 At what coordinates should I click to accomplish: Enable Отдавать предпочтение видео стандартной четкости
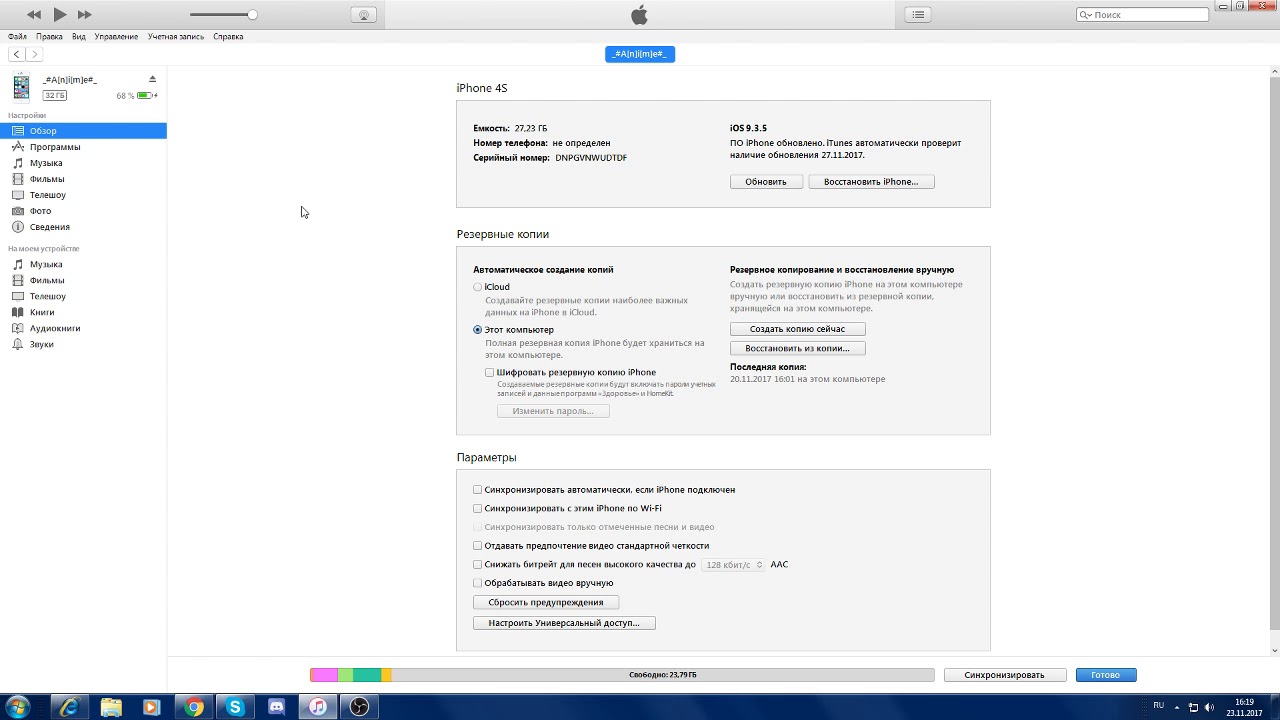click(478, 546)
